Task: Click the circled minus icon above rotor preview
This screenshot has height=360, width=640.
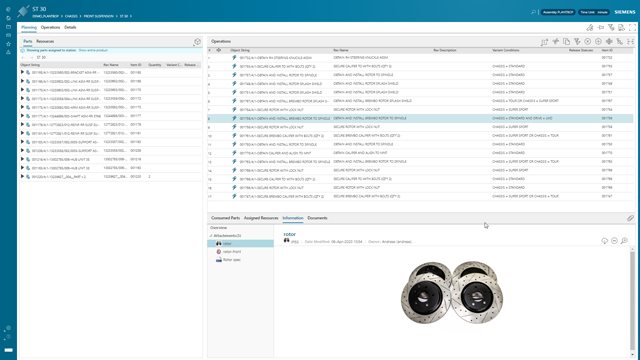Action: (614, 241)
